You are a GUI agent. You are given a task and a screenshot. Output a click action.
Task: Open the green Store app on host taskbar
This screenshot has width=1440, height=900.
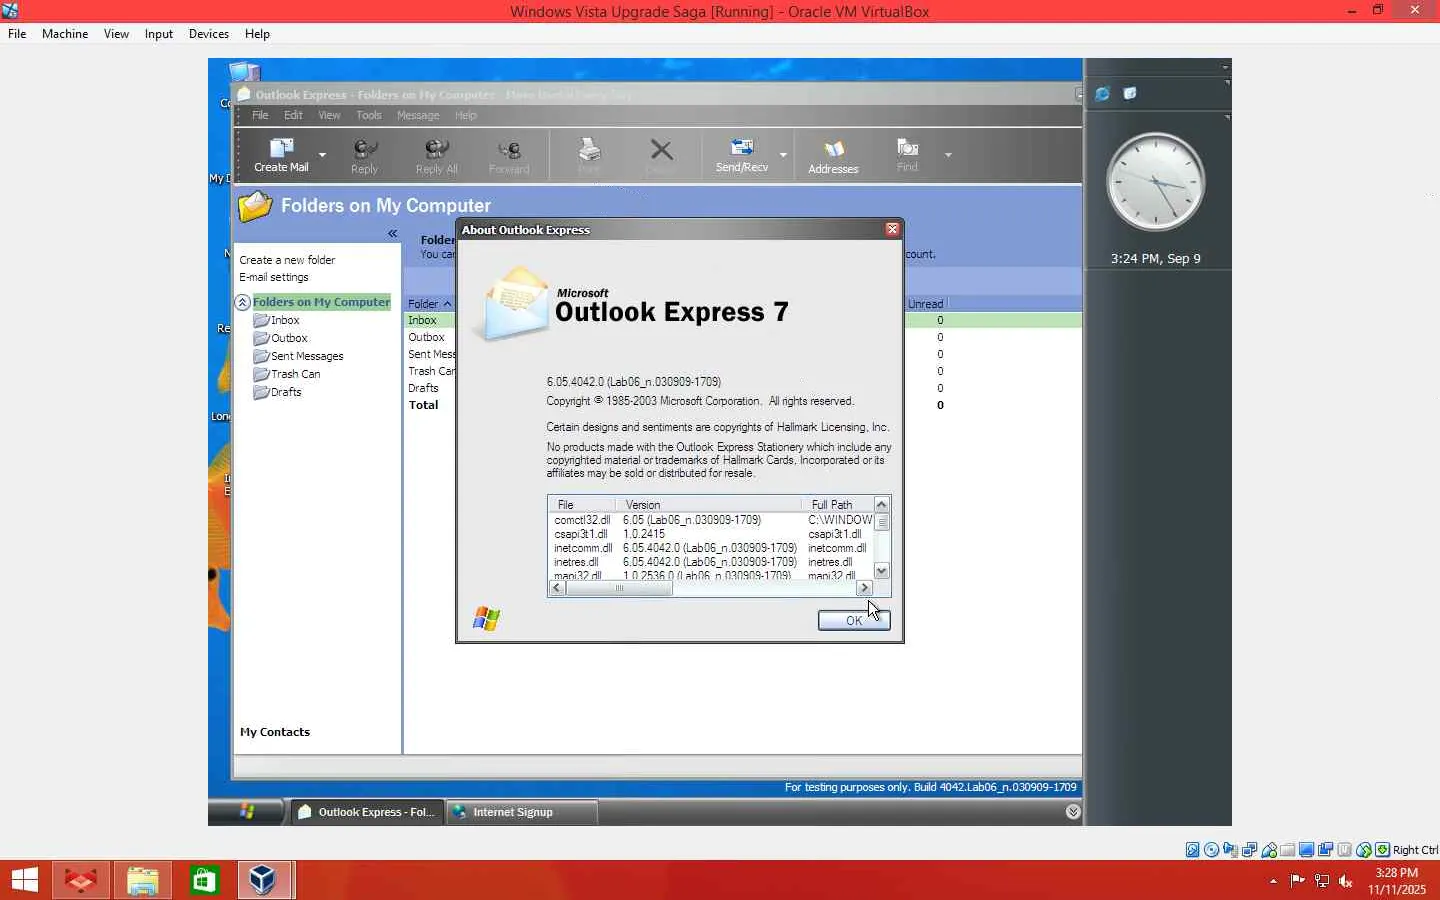204,880
